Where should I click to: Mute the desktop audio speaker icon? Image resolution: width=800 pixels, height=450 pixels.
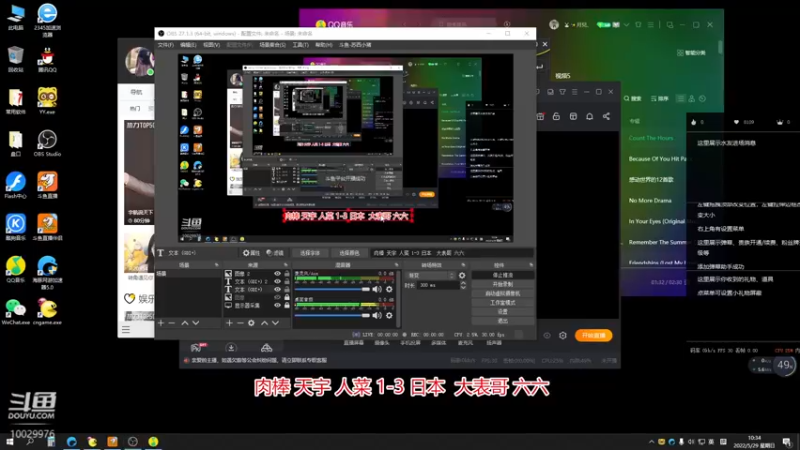tap(377, 316)
